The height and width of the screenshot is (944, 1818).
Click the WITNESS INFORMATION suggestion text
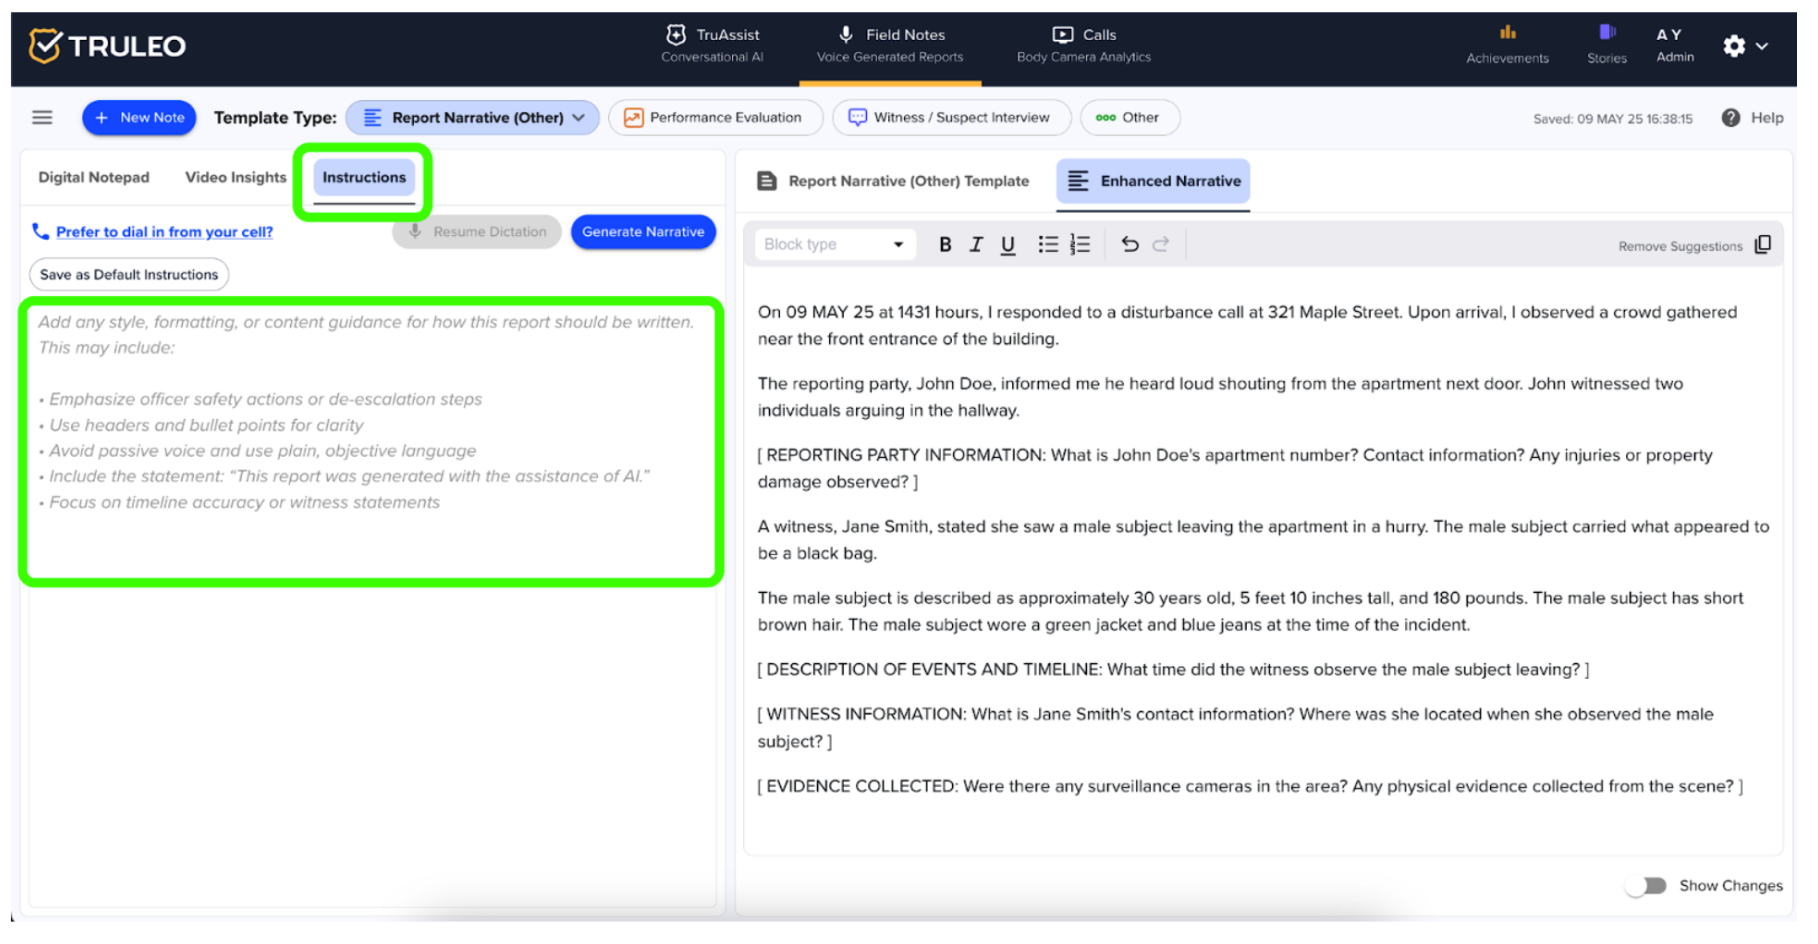point(1235,728)
